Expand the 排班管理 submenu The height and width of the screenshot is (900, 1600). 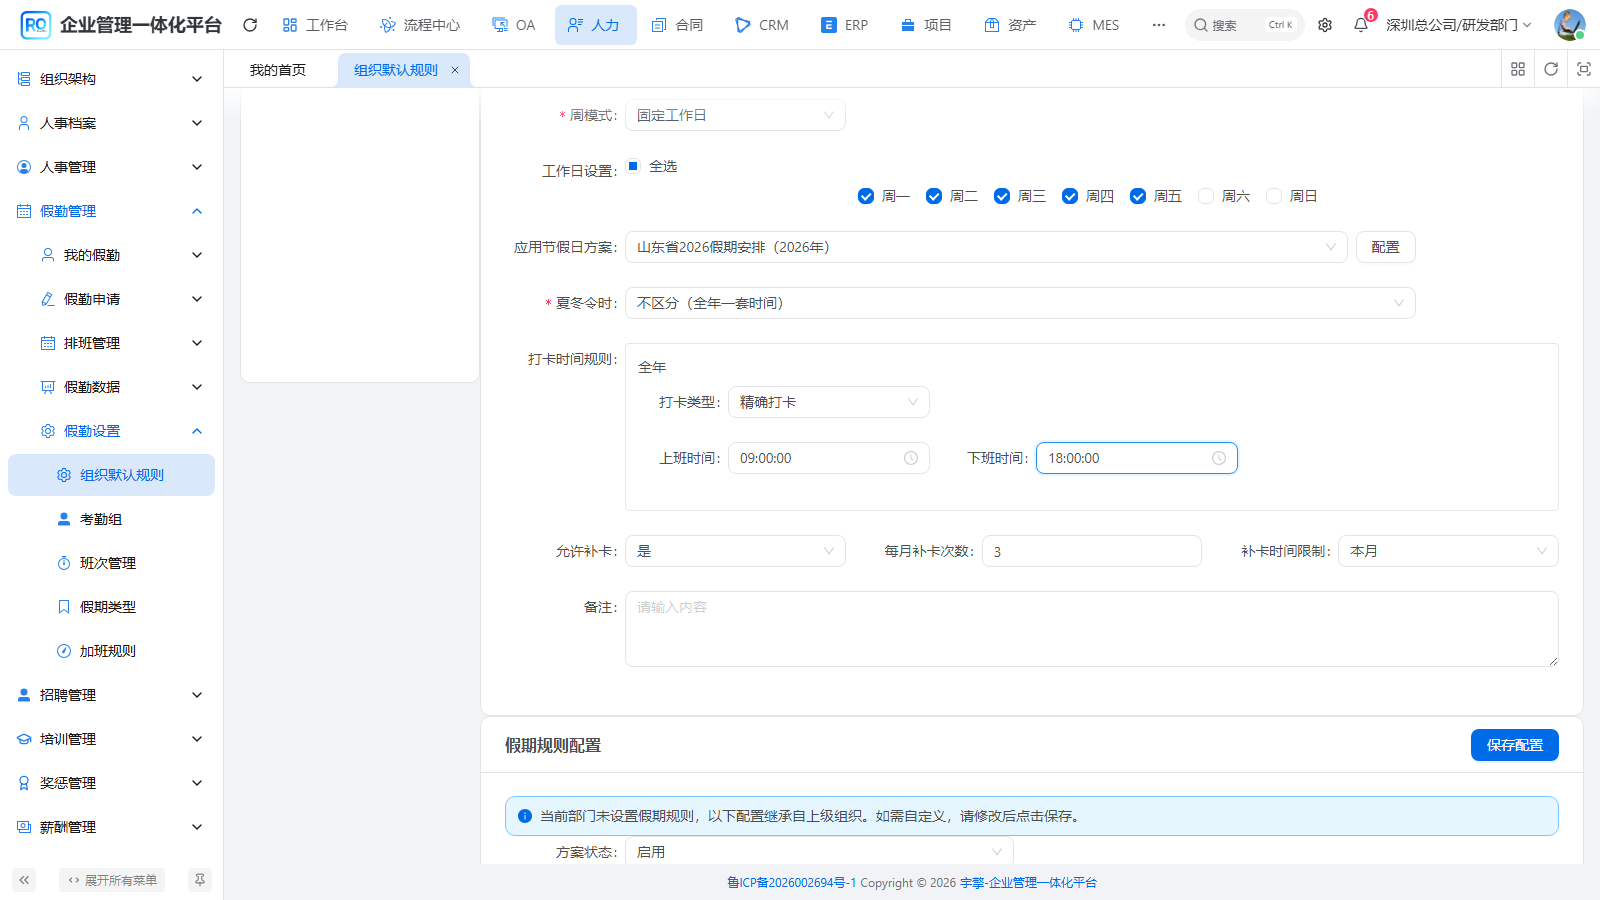click(111, 343)
